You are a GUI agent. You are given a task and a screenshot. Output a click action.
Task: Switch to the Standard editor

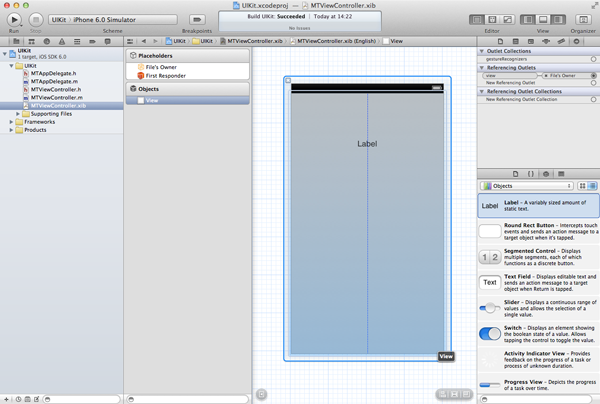[477, 20]
